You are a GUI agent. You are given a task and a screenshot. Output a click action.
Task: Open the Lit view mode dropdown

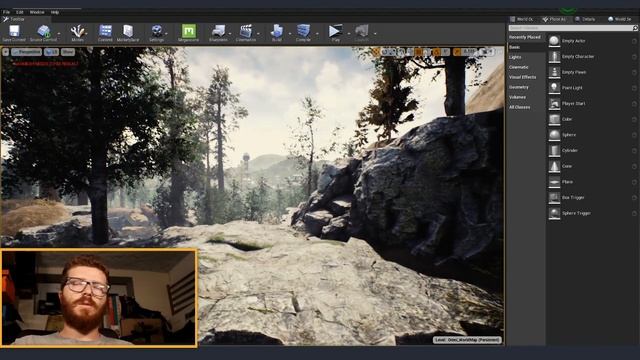51,52
